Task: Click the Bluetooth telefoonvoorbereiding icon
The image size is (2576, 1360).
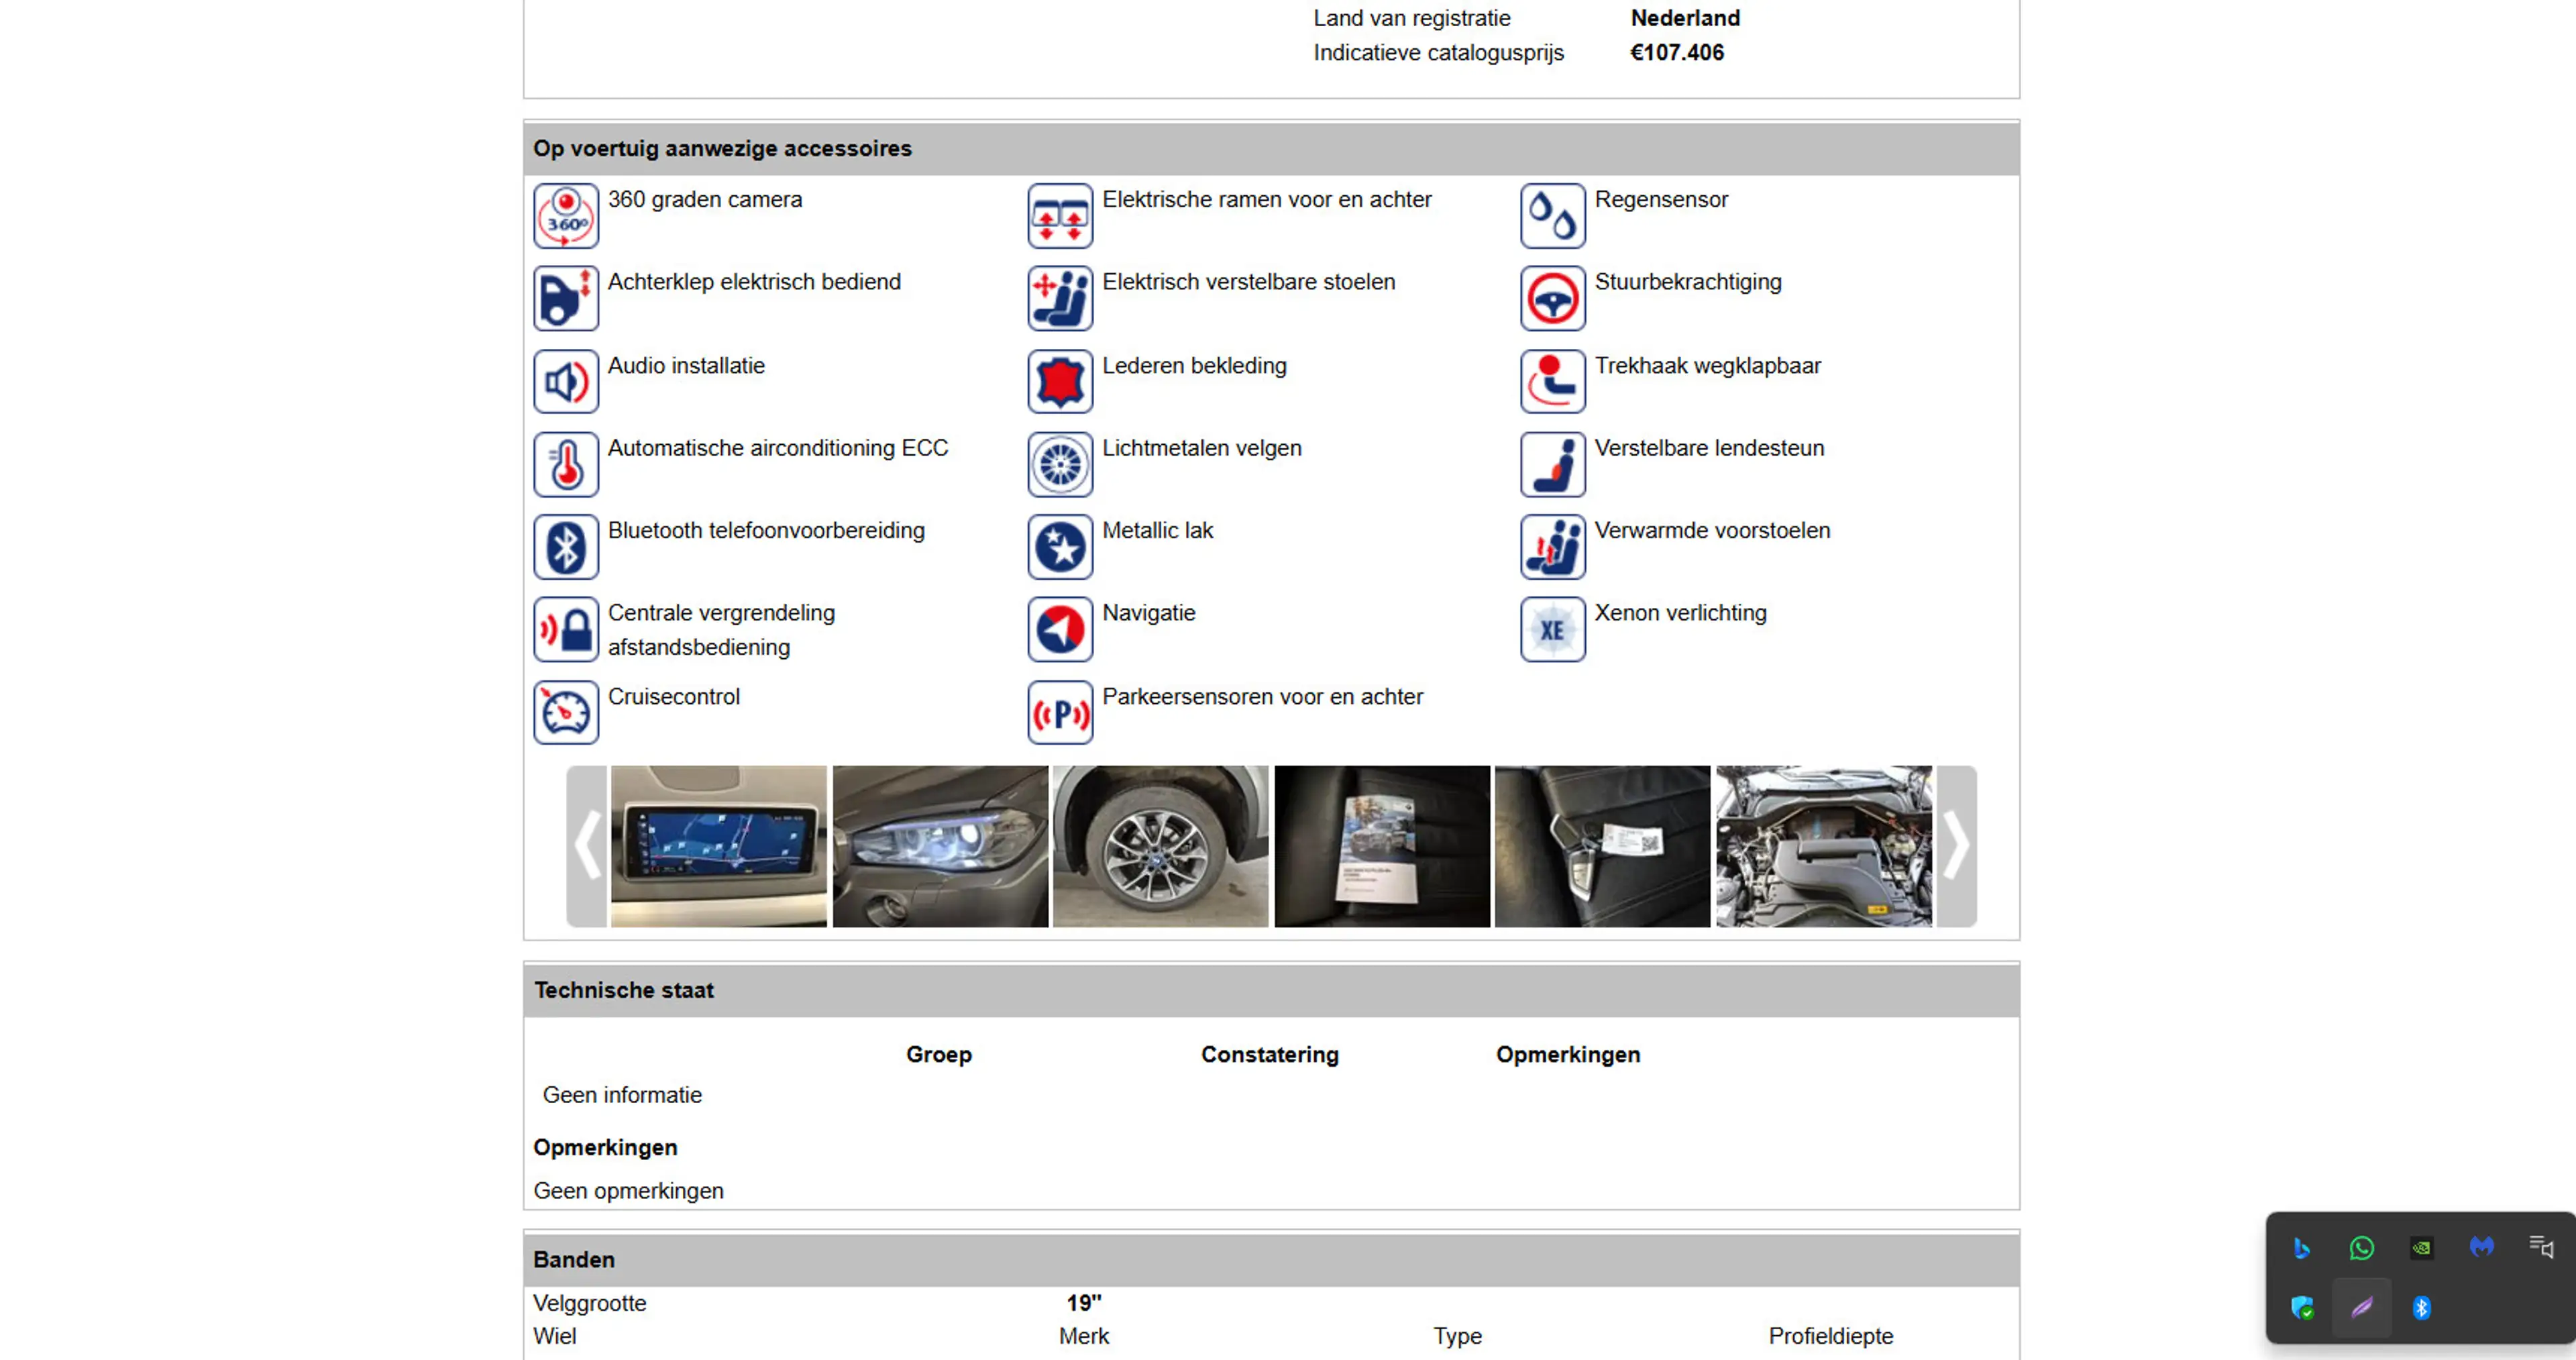Action: point(566,547)
